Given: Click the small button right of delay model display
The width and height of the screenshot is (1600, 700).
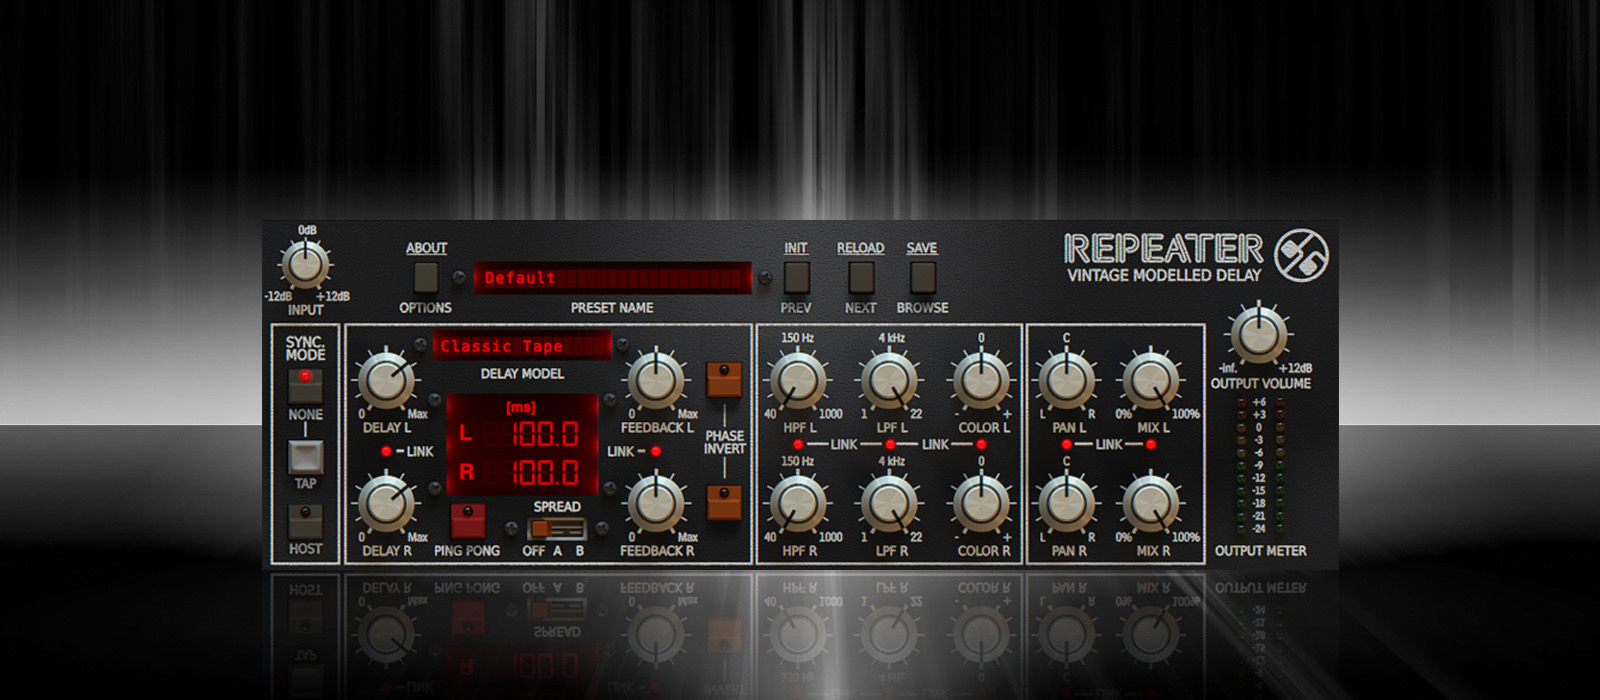Looking at the screenshot, I should (622, 345).
